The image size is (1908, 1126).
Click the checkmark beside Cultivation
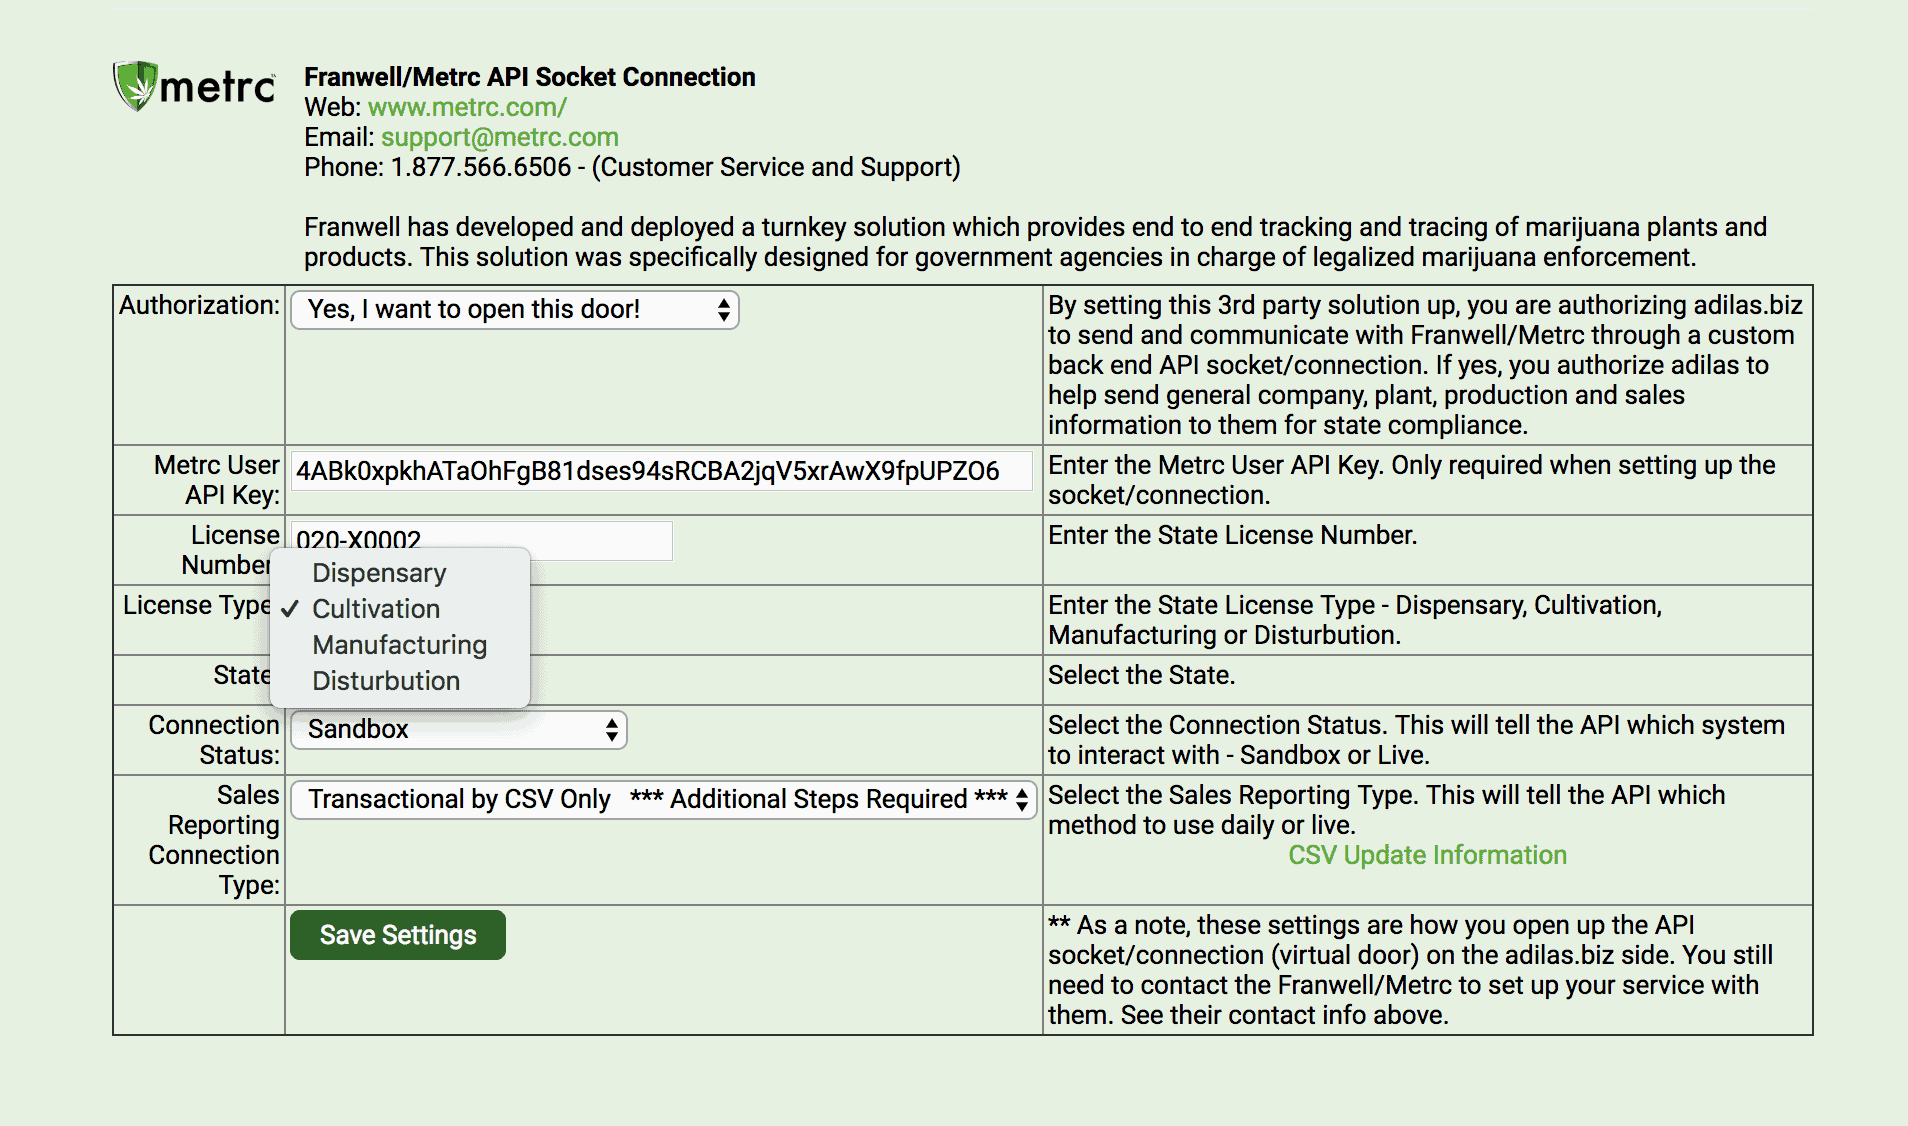point(290,609)
